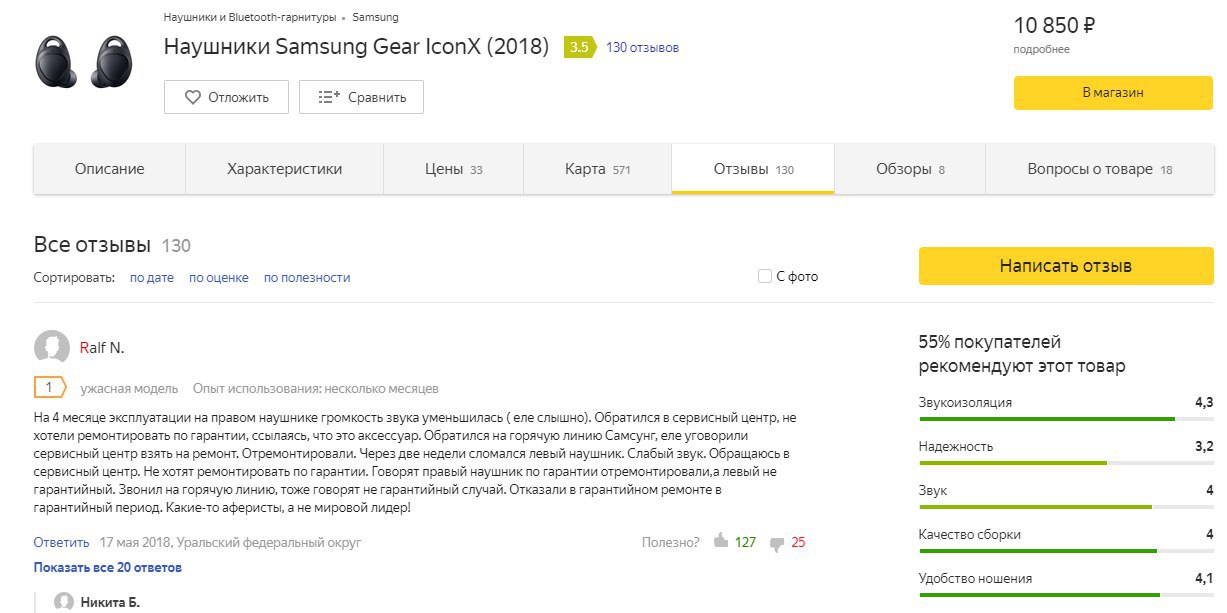Open the Ralf N. reviewer profile name
Screen dimensions: 1227x613
click(x=102, y=348)
